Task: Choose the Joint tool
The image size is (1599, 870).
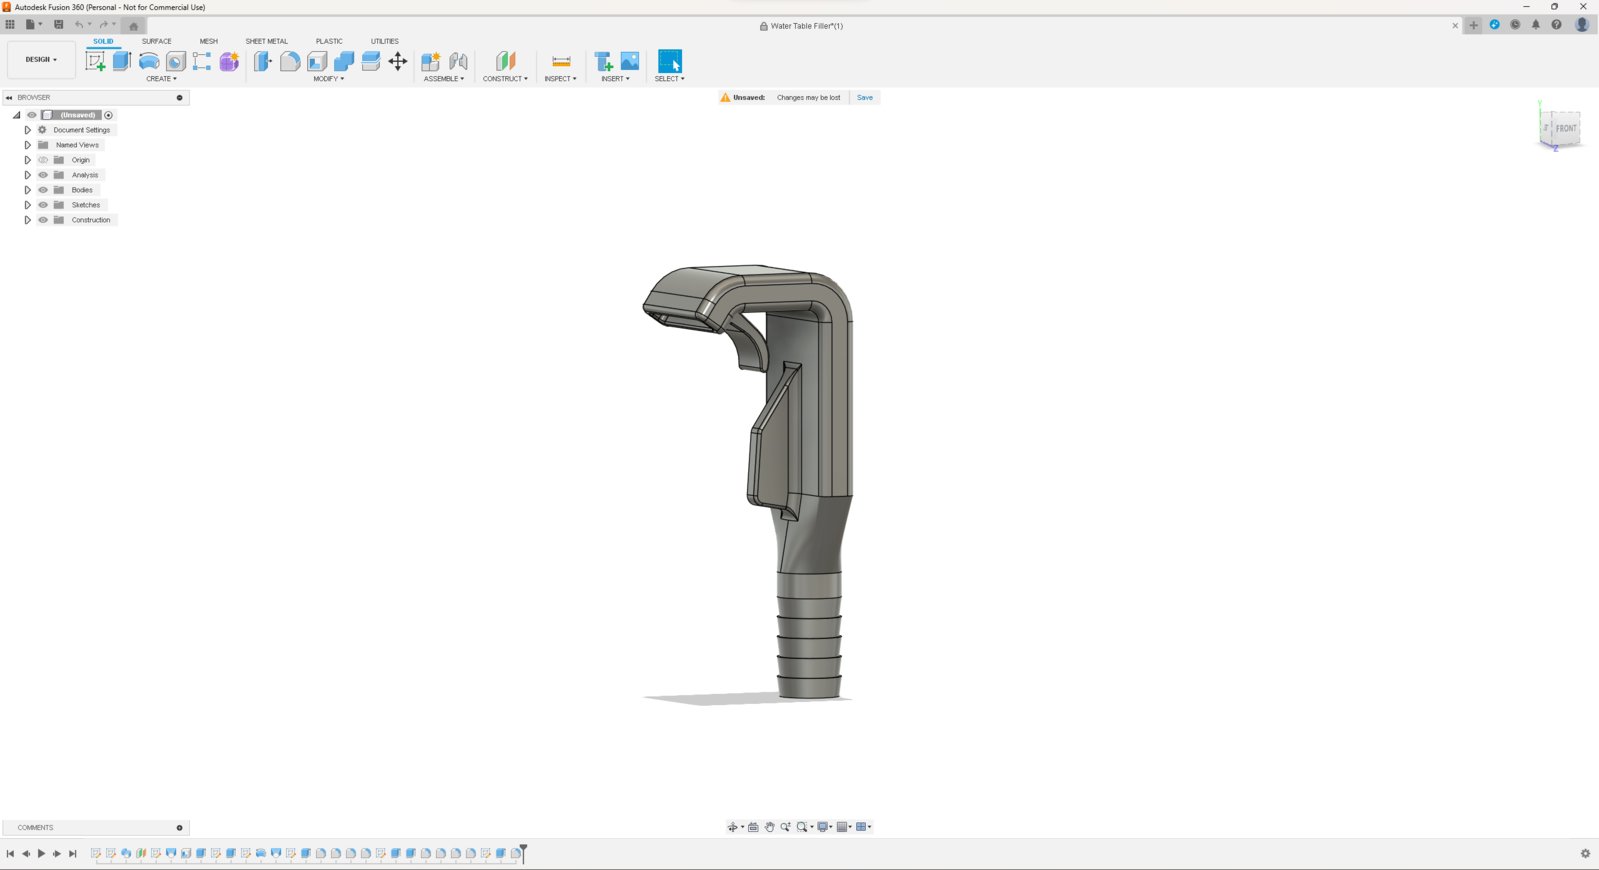Action: pyautogui.click(x=458, y=61)
